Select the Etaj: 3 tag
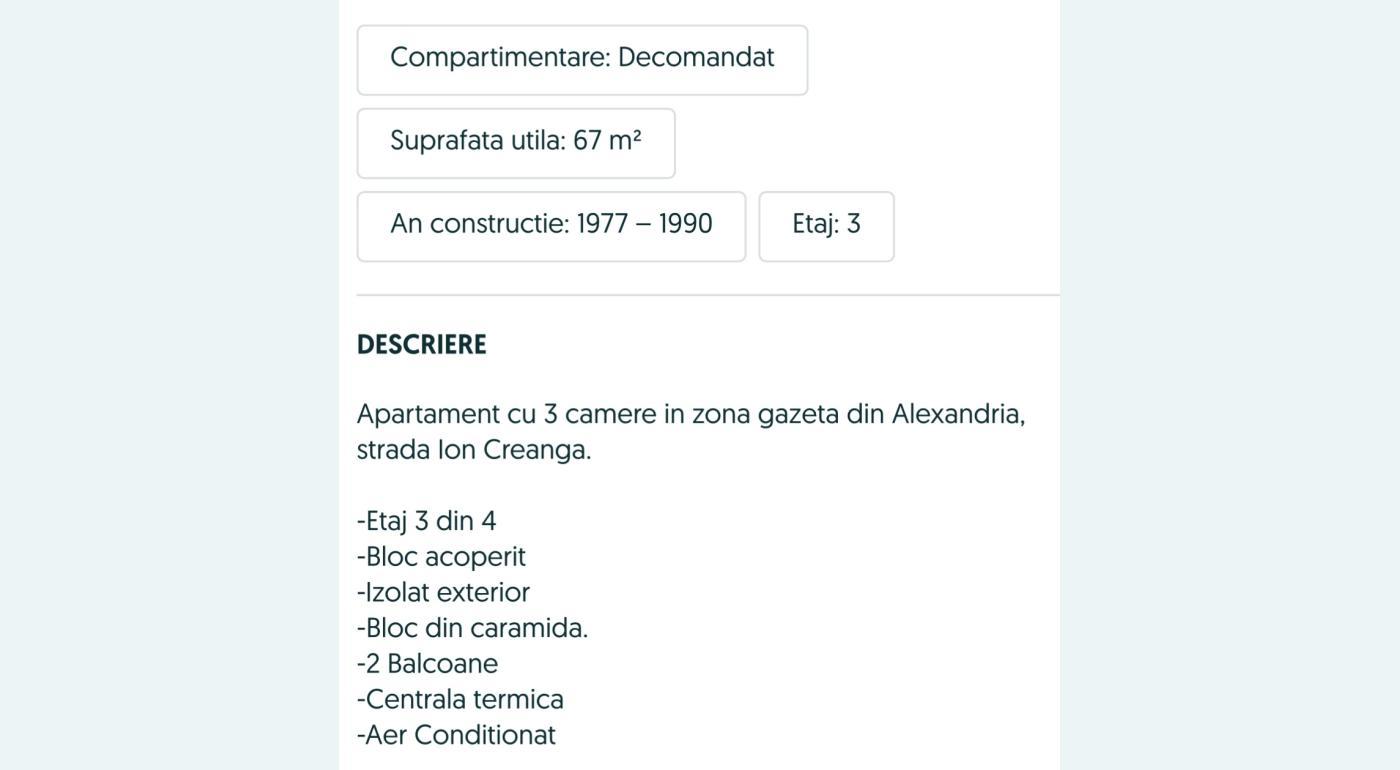This screenshot has height=770, width=1400. click(826, 226)
